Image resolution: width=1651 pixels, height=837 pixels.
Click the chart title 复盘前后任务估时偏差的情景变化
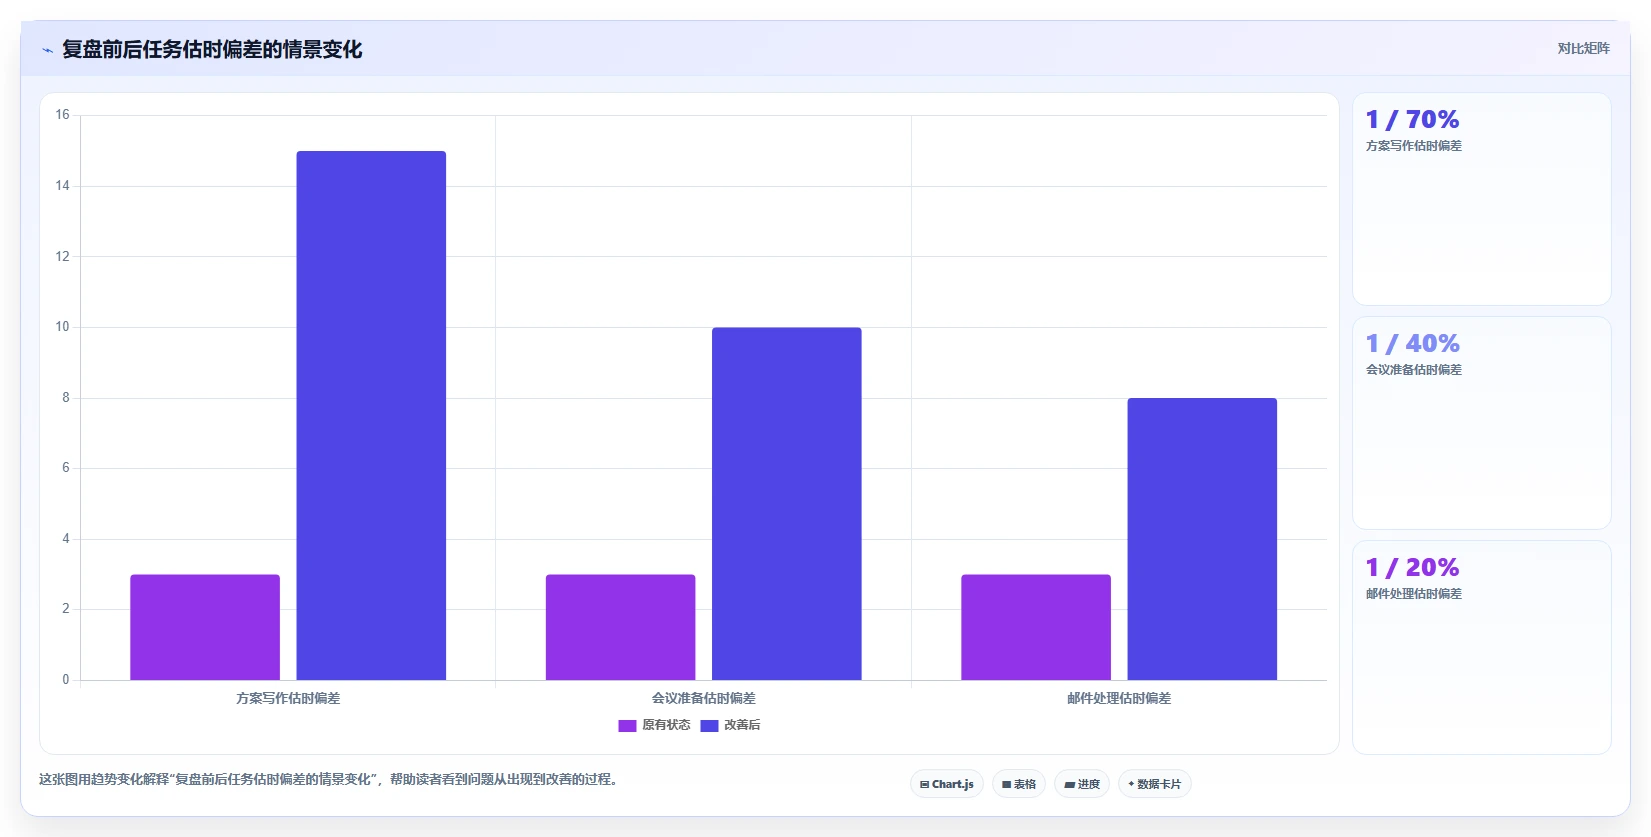[212, 50]
